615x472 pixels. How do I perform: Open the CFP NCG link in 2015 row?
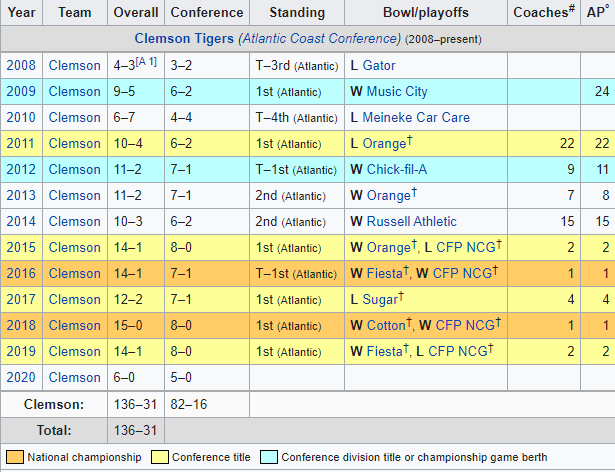click(x=466, y=247)
